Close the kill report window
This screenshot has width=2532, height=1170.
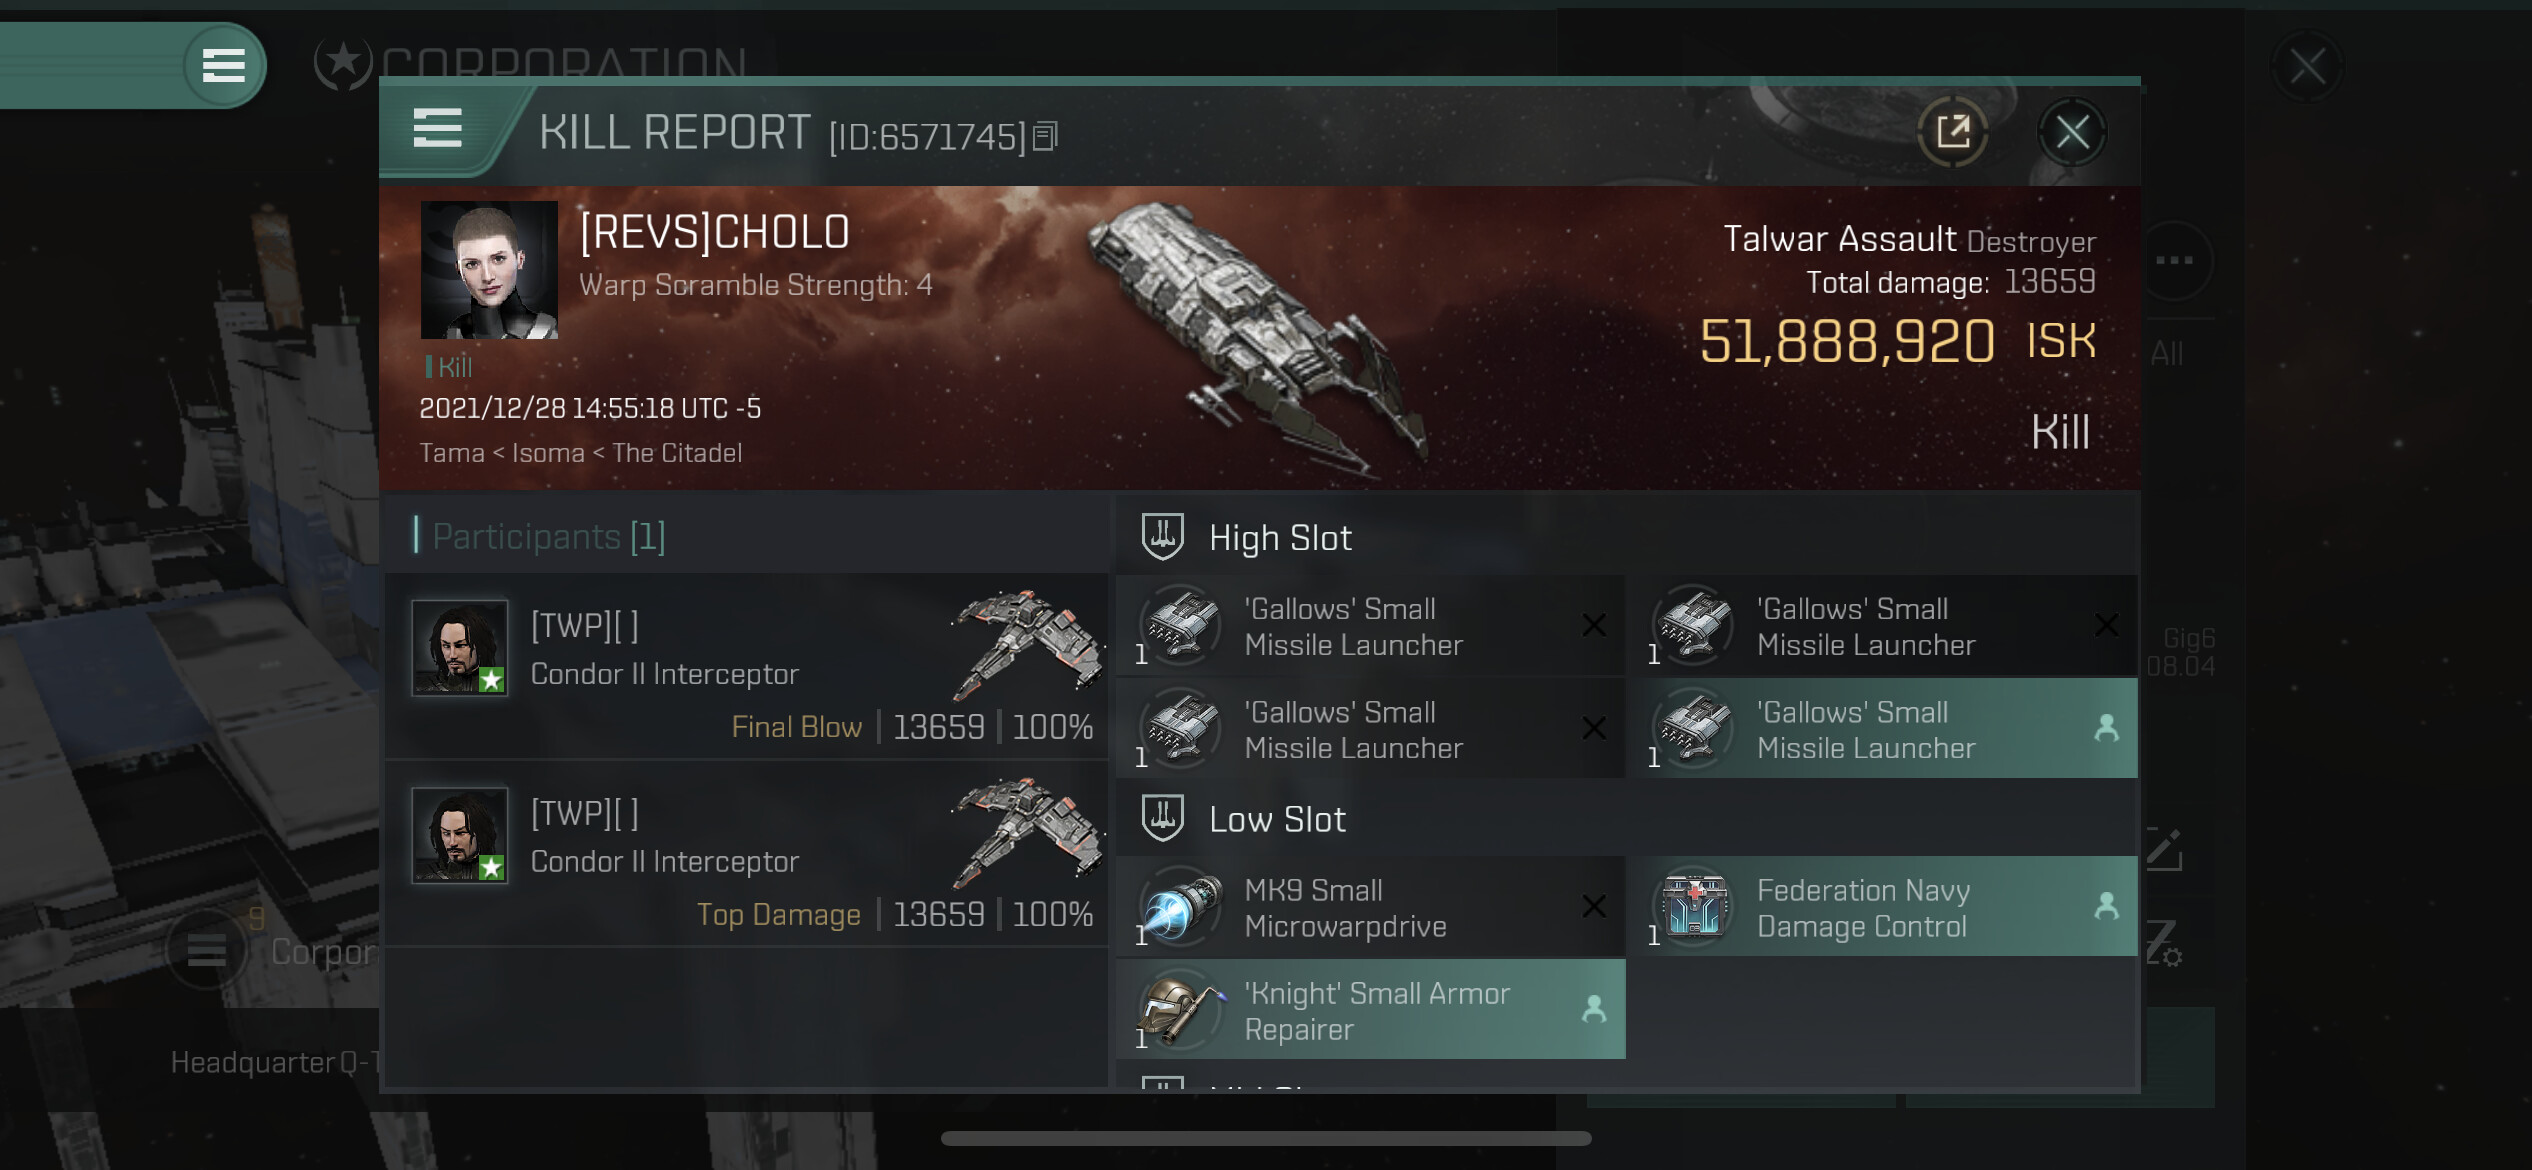point(2072,132)
